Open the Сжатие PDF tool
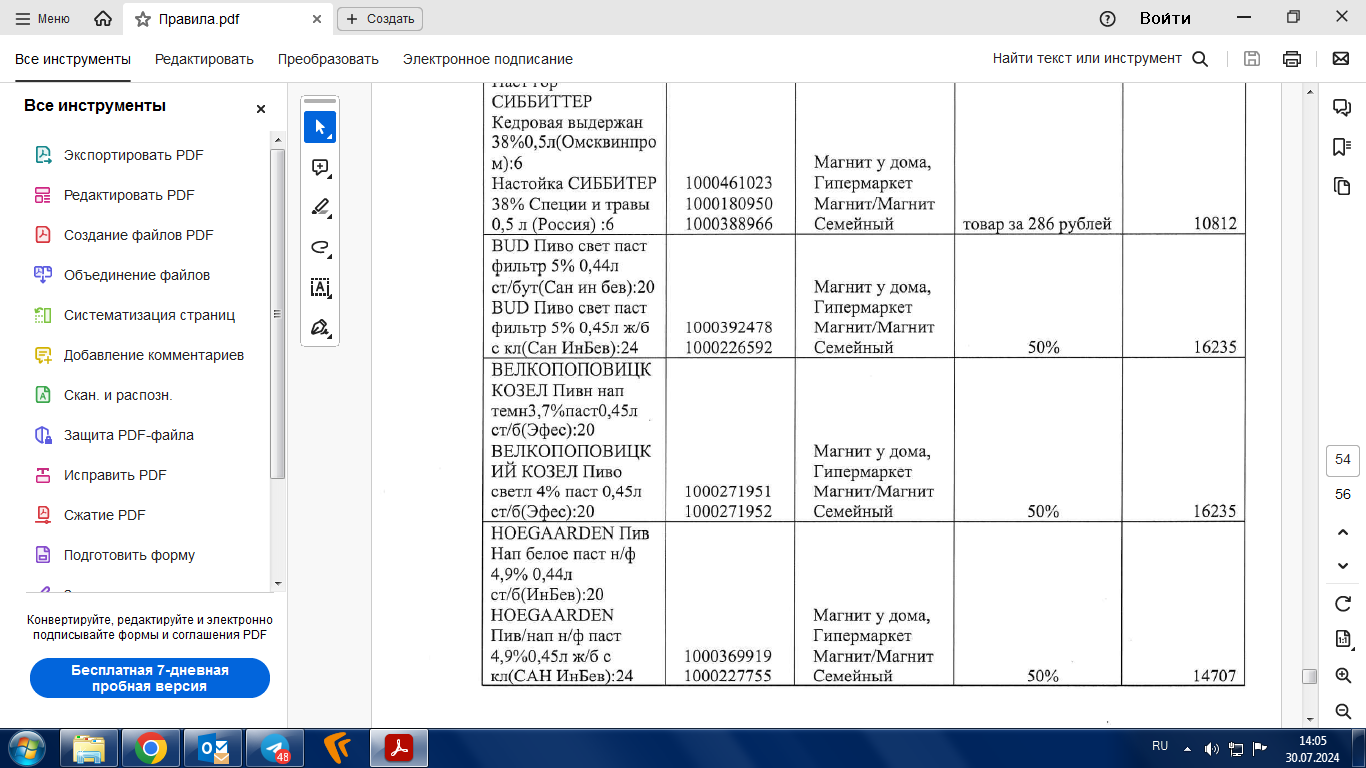 coord(105,515)
